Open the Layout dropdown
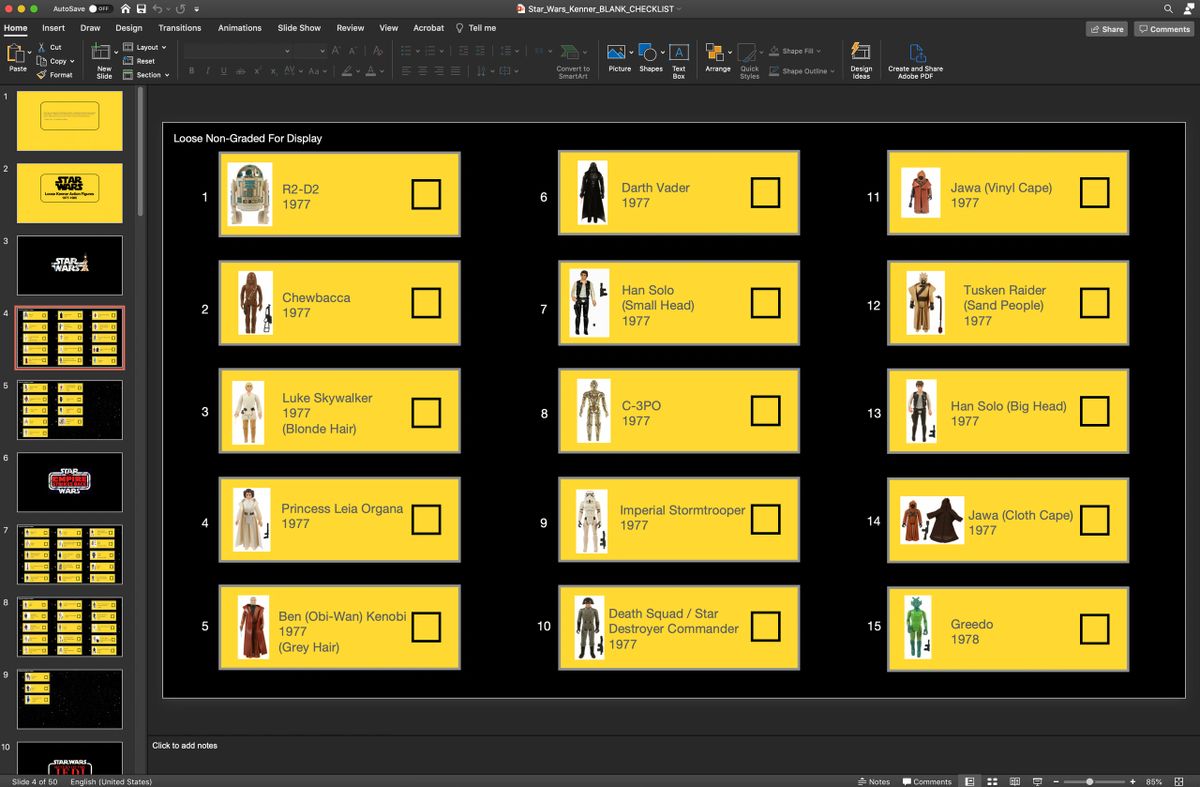This screenshot has height=787, width=1200. [145, 47]
